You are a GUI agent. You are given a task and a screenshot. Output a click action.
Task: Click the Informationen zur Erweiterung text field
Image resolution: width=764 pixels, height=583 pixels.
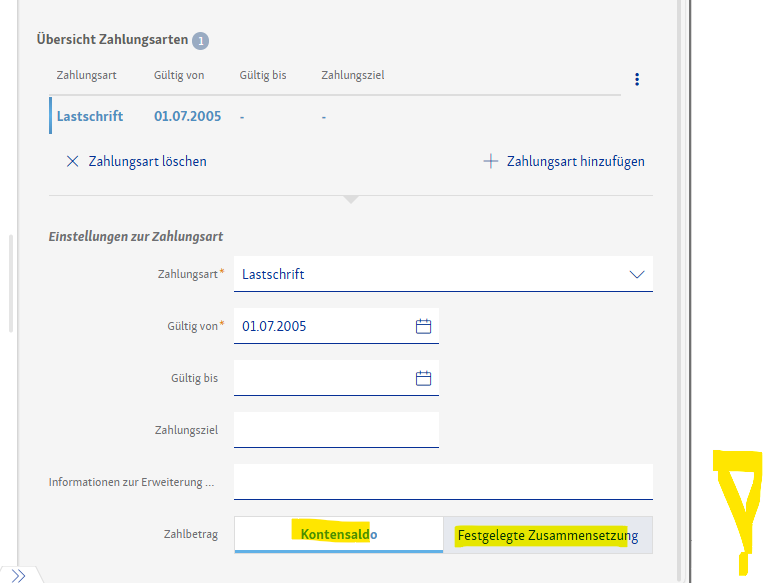[x=443, y=482]
